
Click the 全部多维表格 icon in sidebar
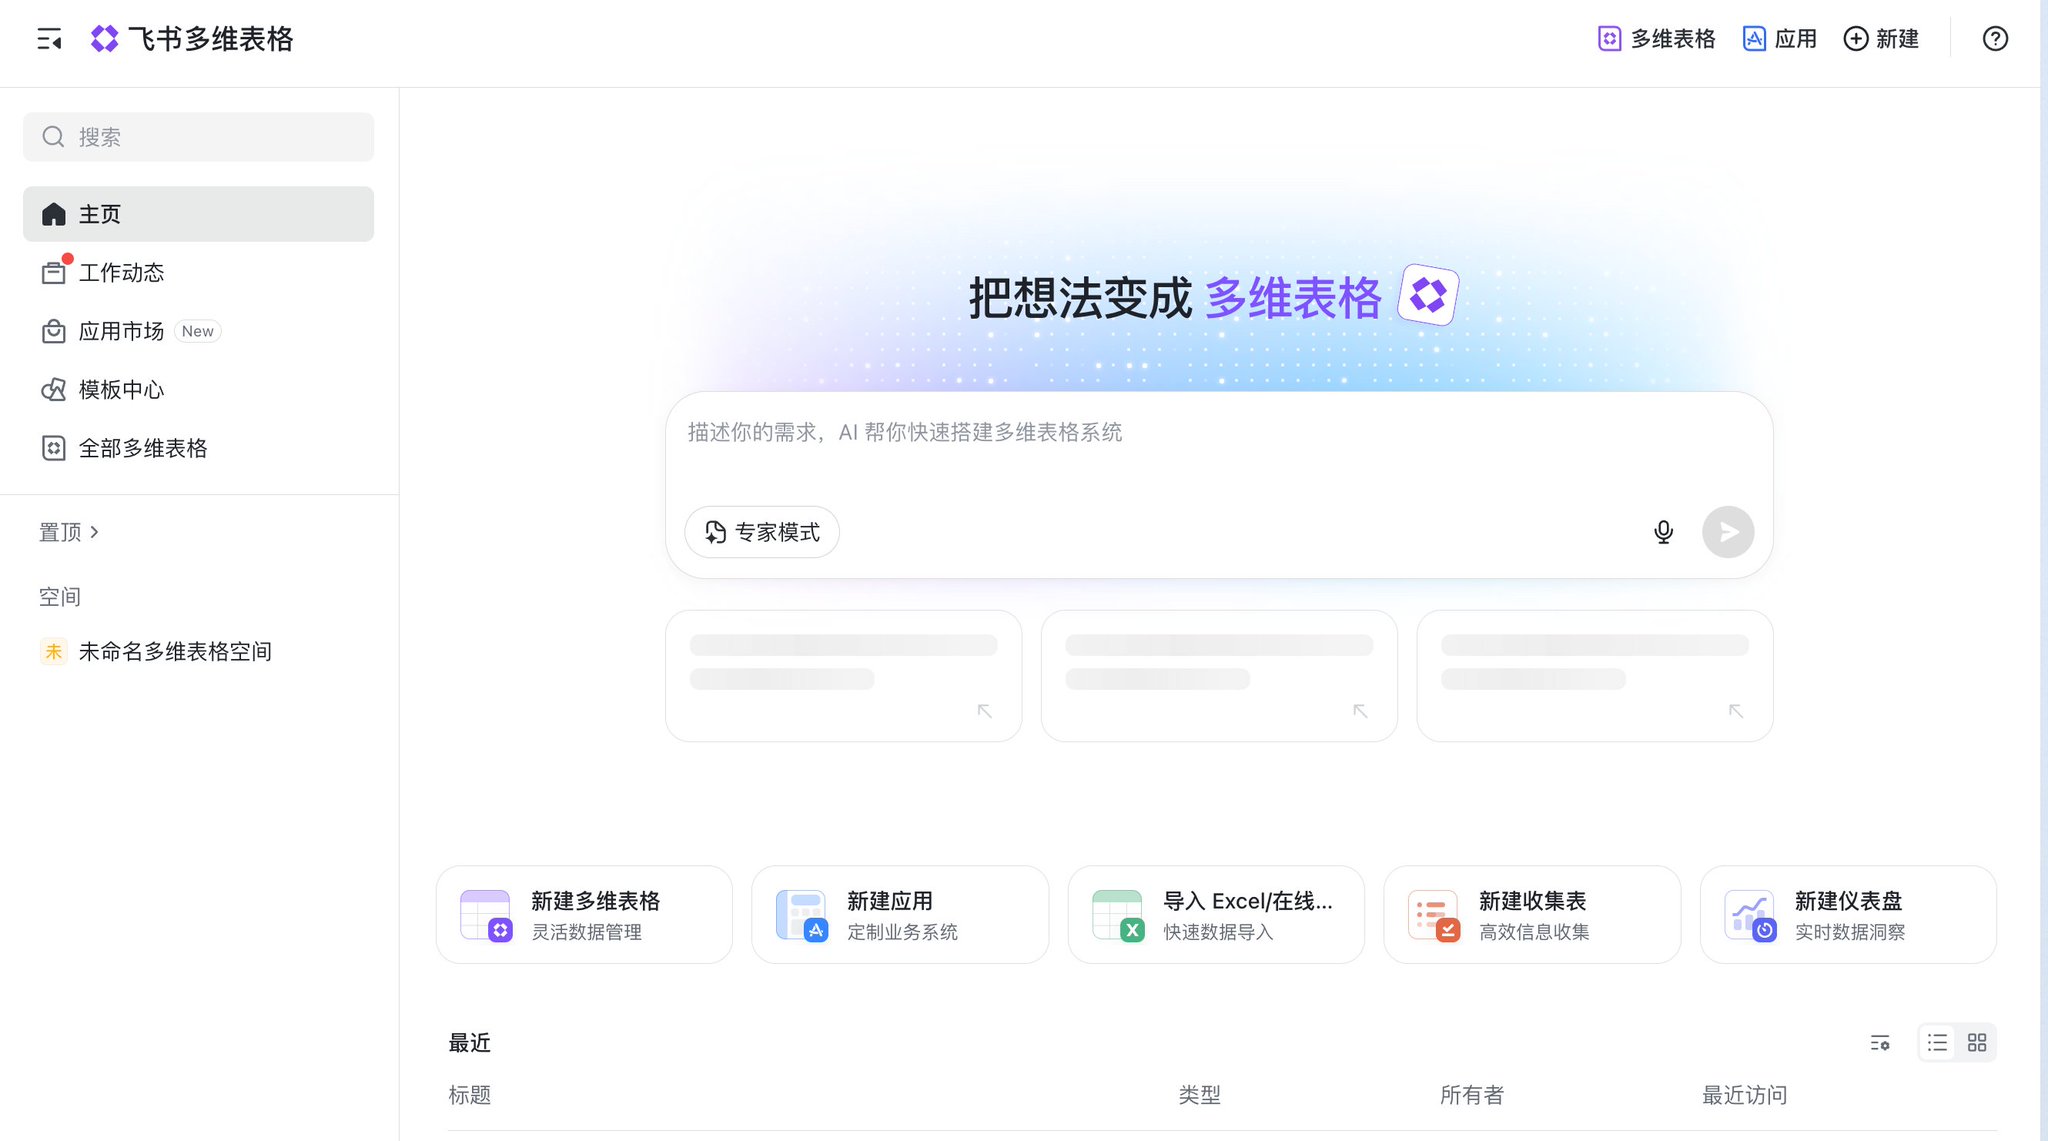tap(54, 448)
